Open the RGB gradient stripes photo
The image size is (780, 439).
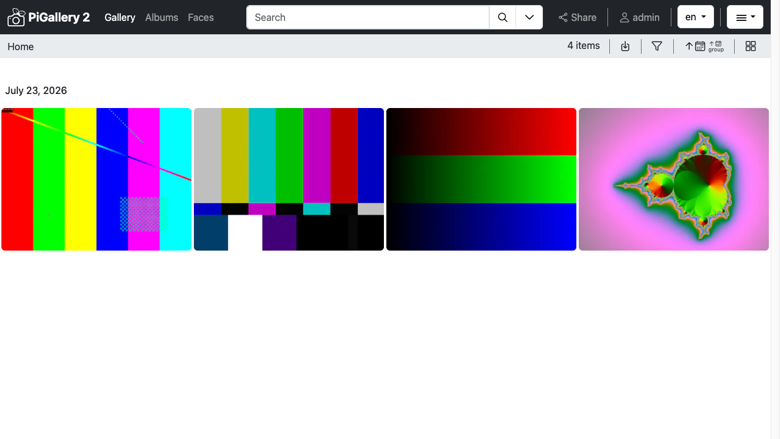pyautogui.click(x=482, y=179)
